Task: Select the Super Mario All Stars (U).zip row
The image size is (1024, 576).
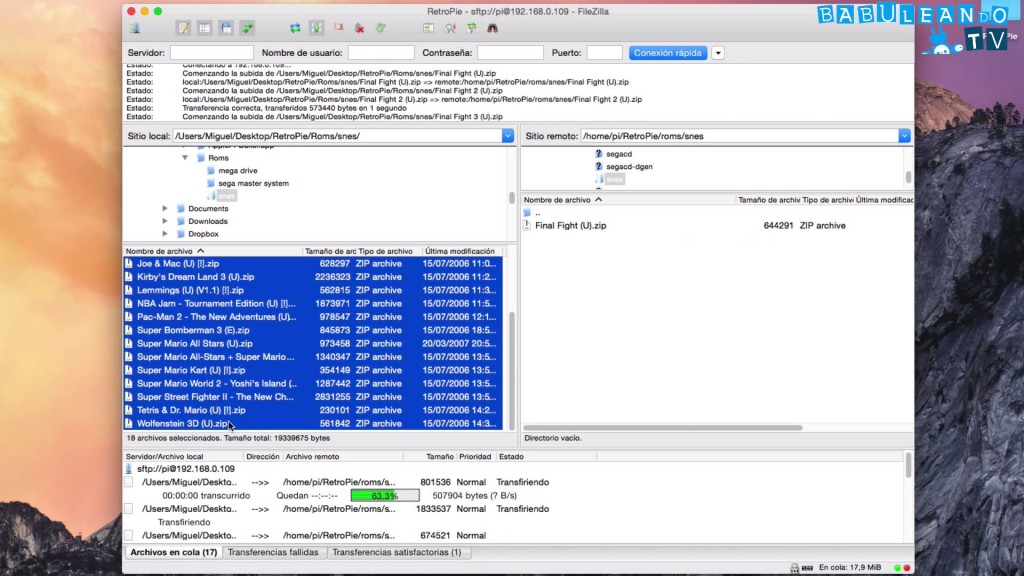Action: (x=313, y=344)
